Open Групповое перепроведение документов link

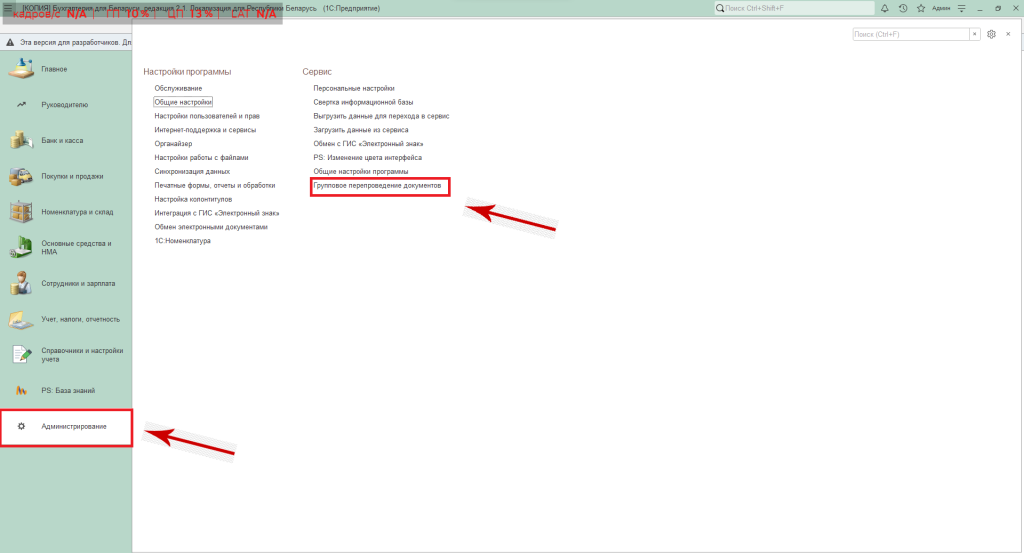(x=377, y=185)
